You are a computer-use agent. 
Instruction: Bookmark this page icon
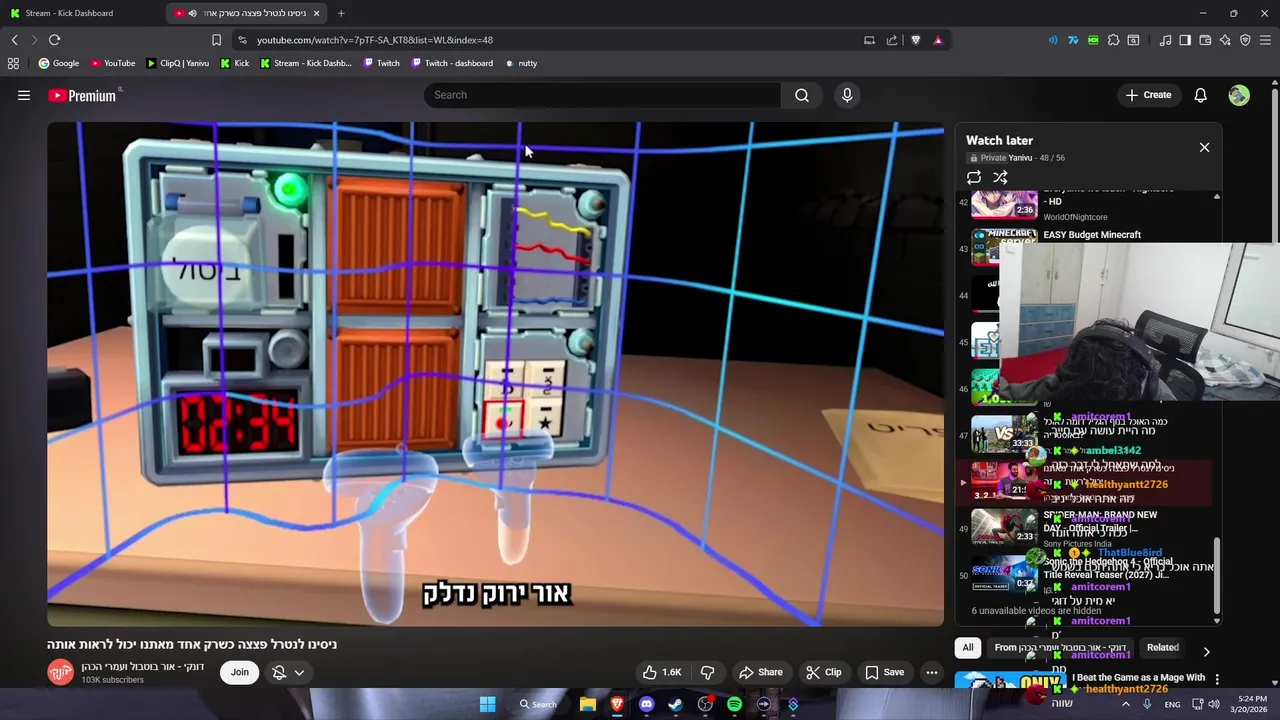pos(216,40)
